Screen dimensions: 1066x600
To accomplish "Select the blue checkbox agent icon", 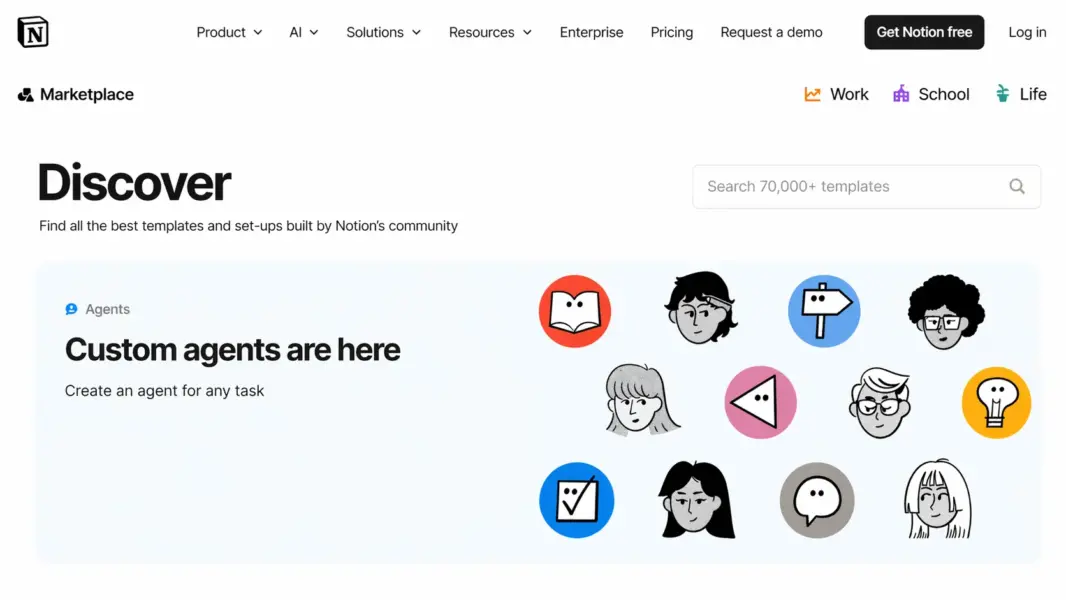I will tap(577, 500).
